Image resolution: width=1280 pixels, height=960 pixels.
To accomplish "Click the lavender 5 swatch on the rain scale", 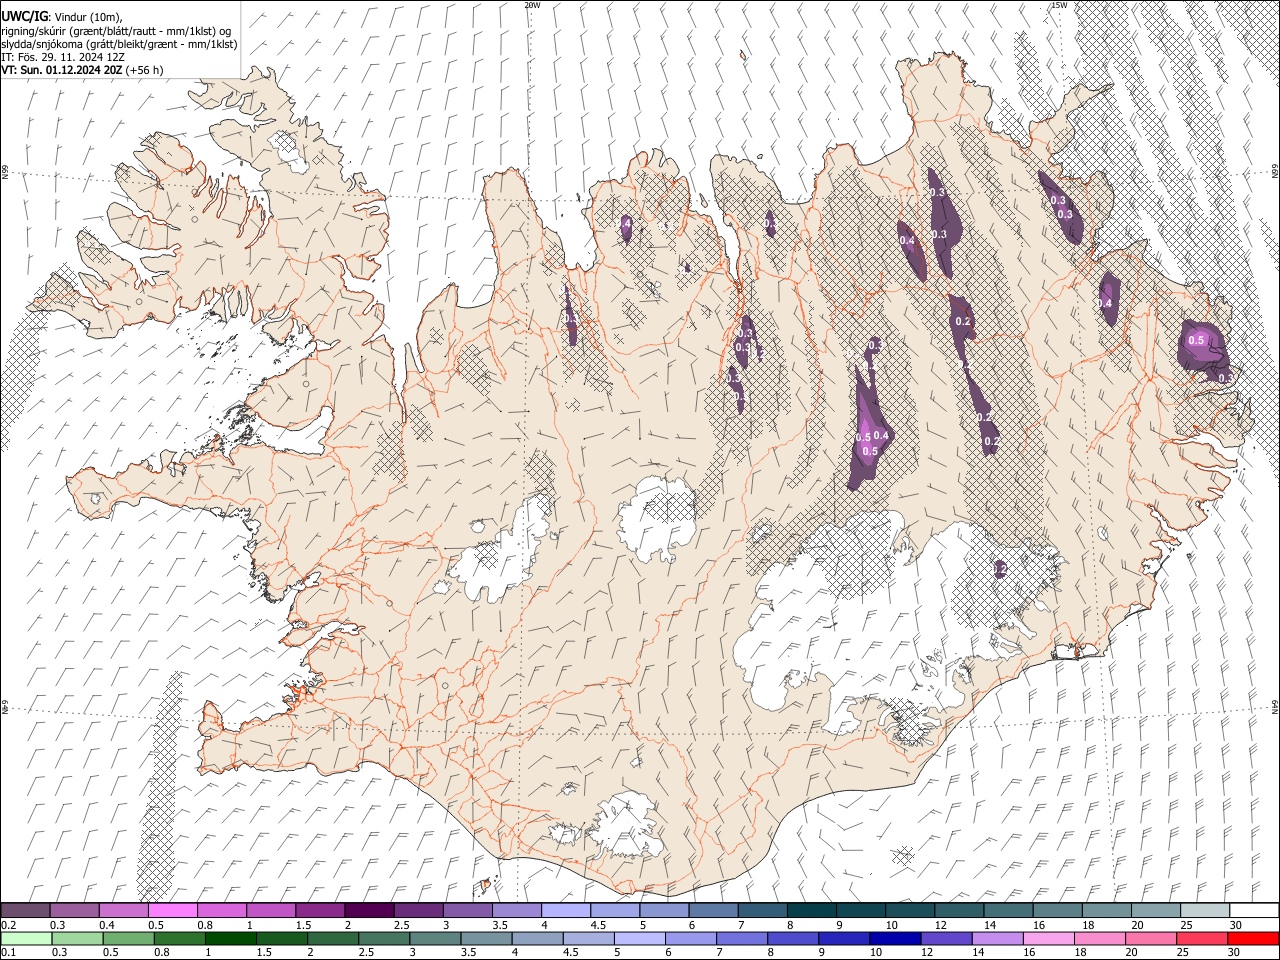I will coord(640,938).
